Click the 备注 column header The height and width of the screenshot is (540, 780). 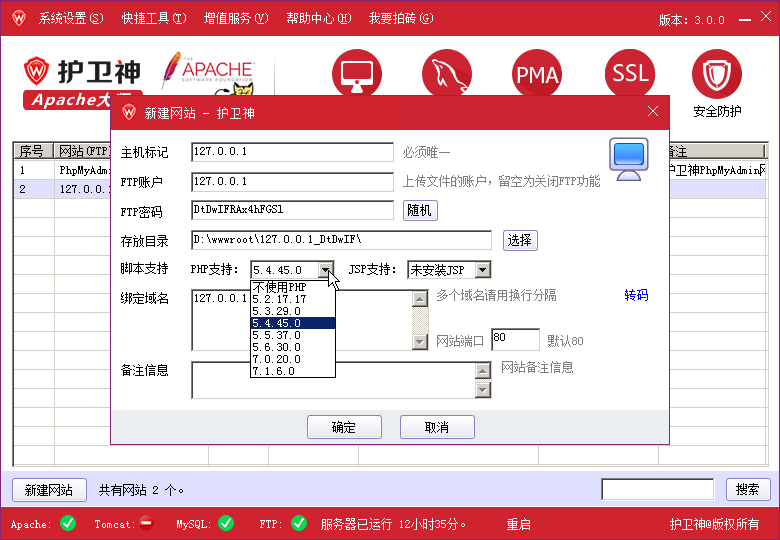tap(716, 151)
